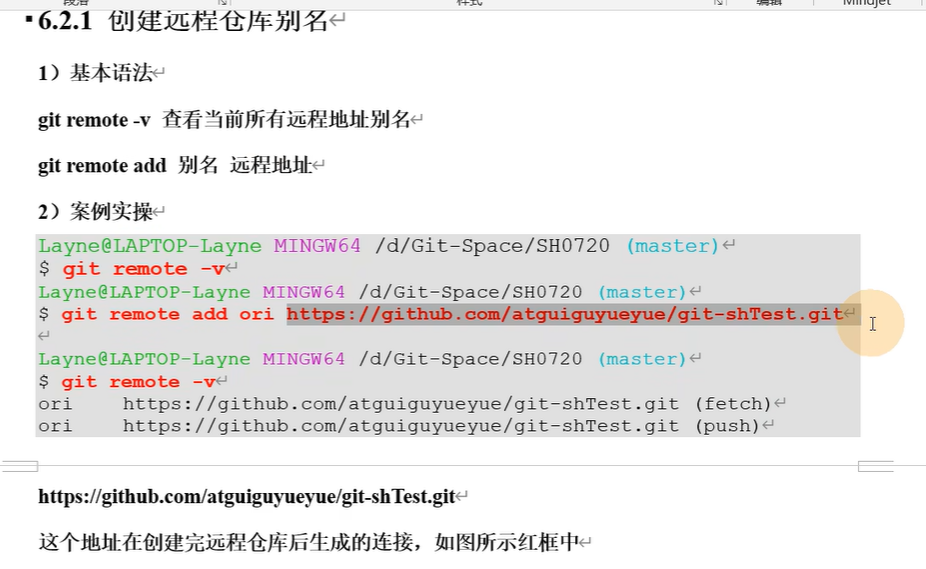Click the phrase 如图所示红框中

click(x=506, y=542)
